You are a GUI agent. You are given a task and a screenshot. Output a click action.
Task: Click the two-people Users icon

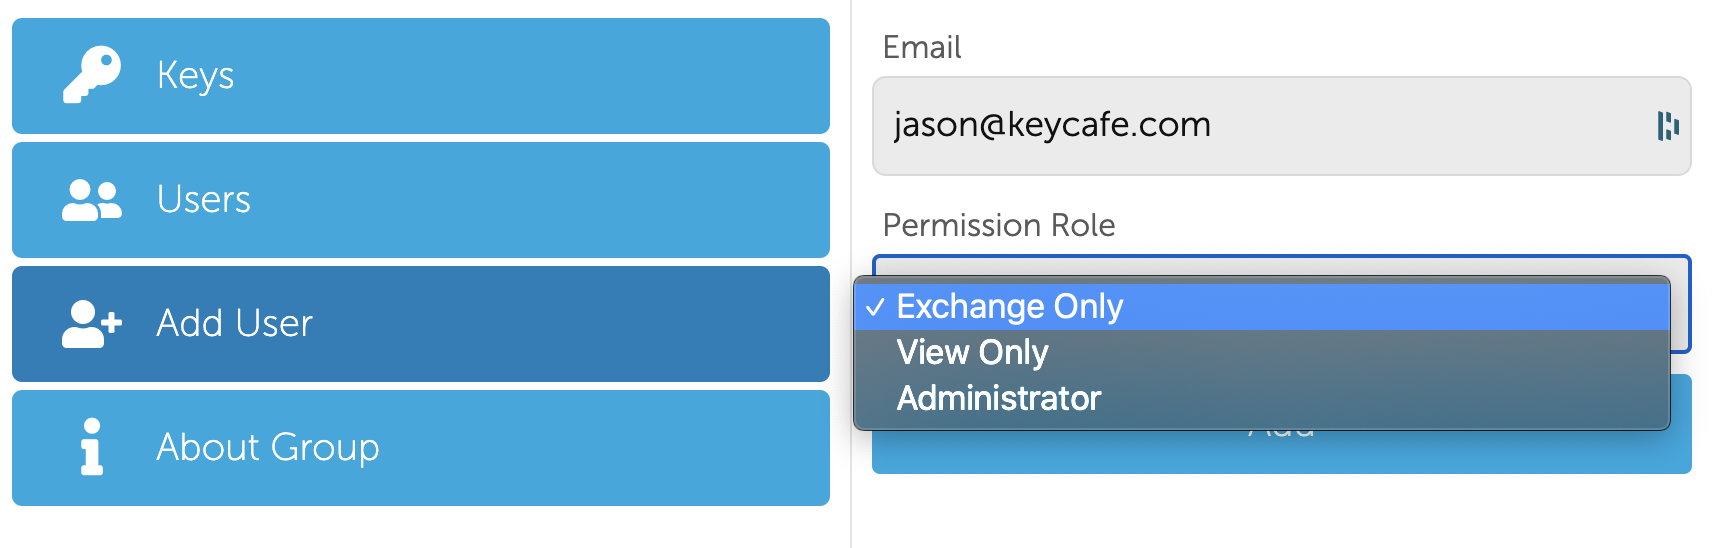click(x=92, y=200)
